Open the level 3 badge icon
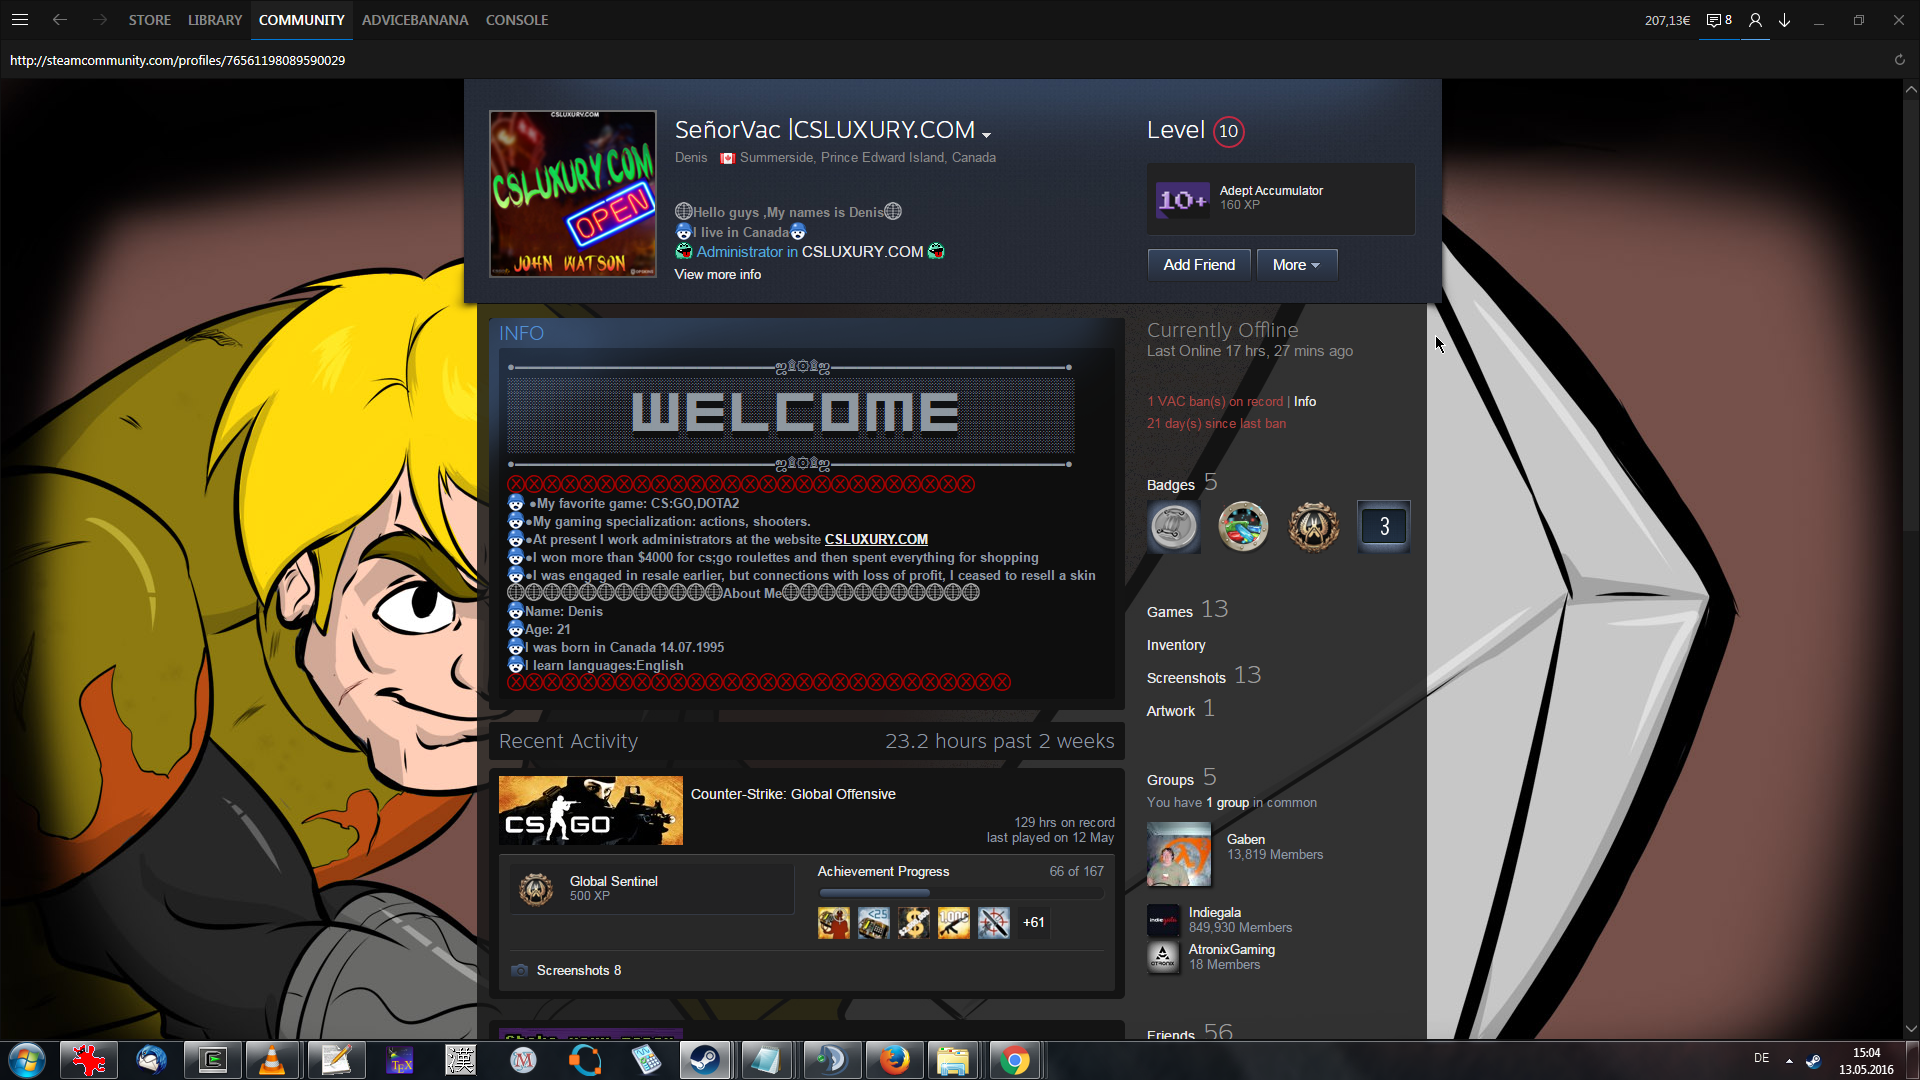The height and width of the screenshot is (1080, 1920). [1383, 526]
